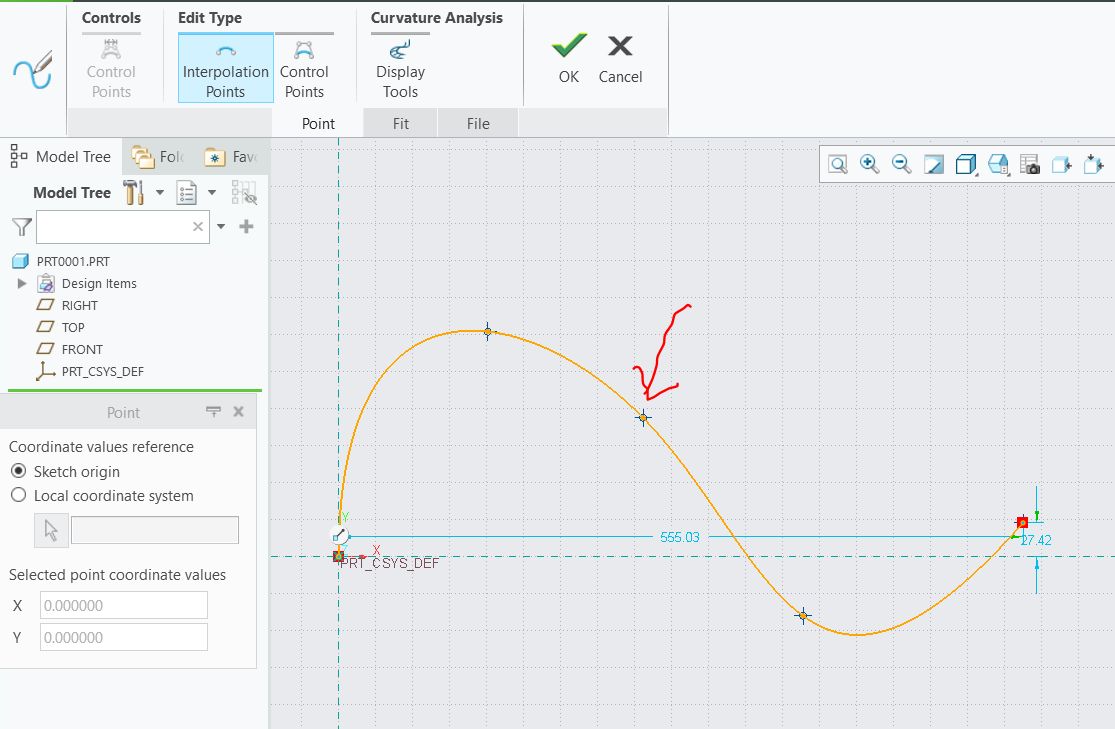Expand Design Items in the model tree
This screenshot has height=729, width=1115.
(22, 283)
